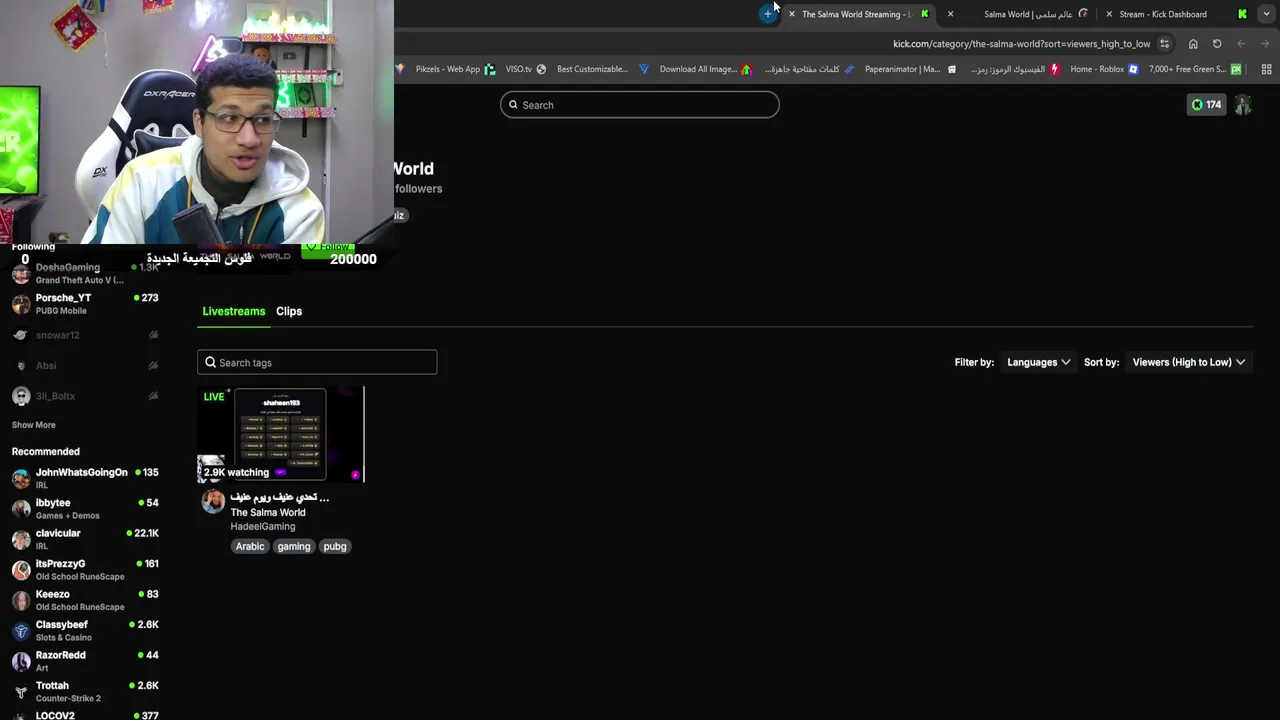Click The Salma World category link under stream

pyautogui.click(x=268, y=512)
